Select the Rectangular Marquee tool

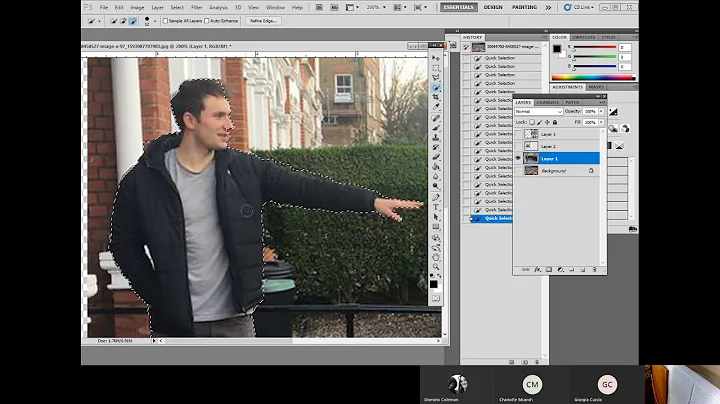point(436,68)
